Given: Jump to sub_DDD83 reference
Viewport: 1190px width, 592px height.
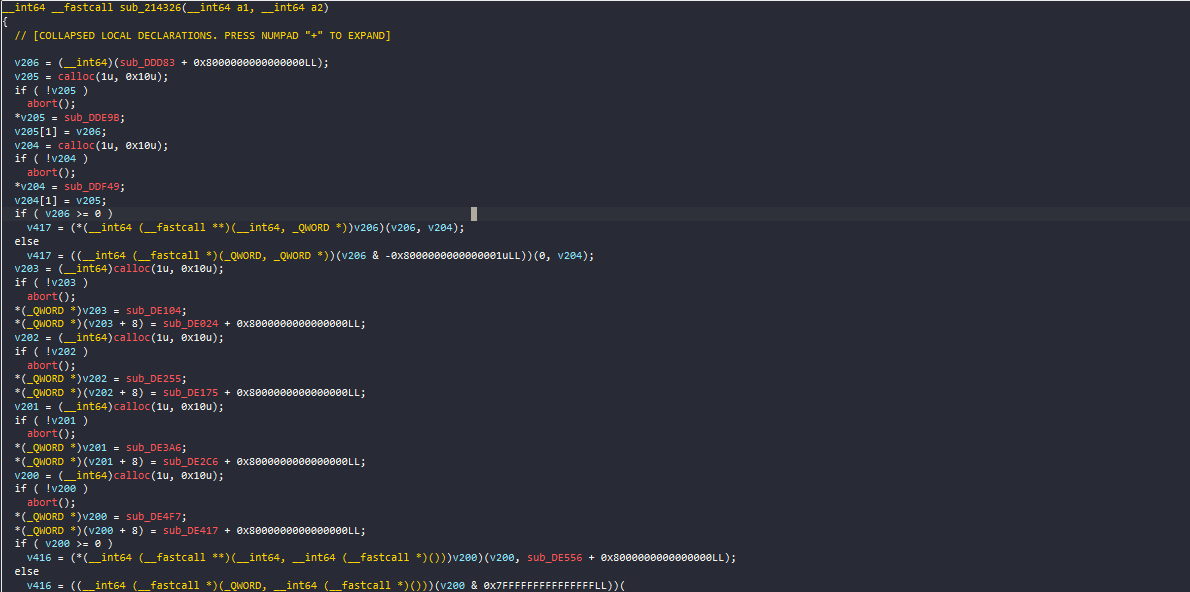Looking at the screenshot, I should [x=146, y=62].
